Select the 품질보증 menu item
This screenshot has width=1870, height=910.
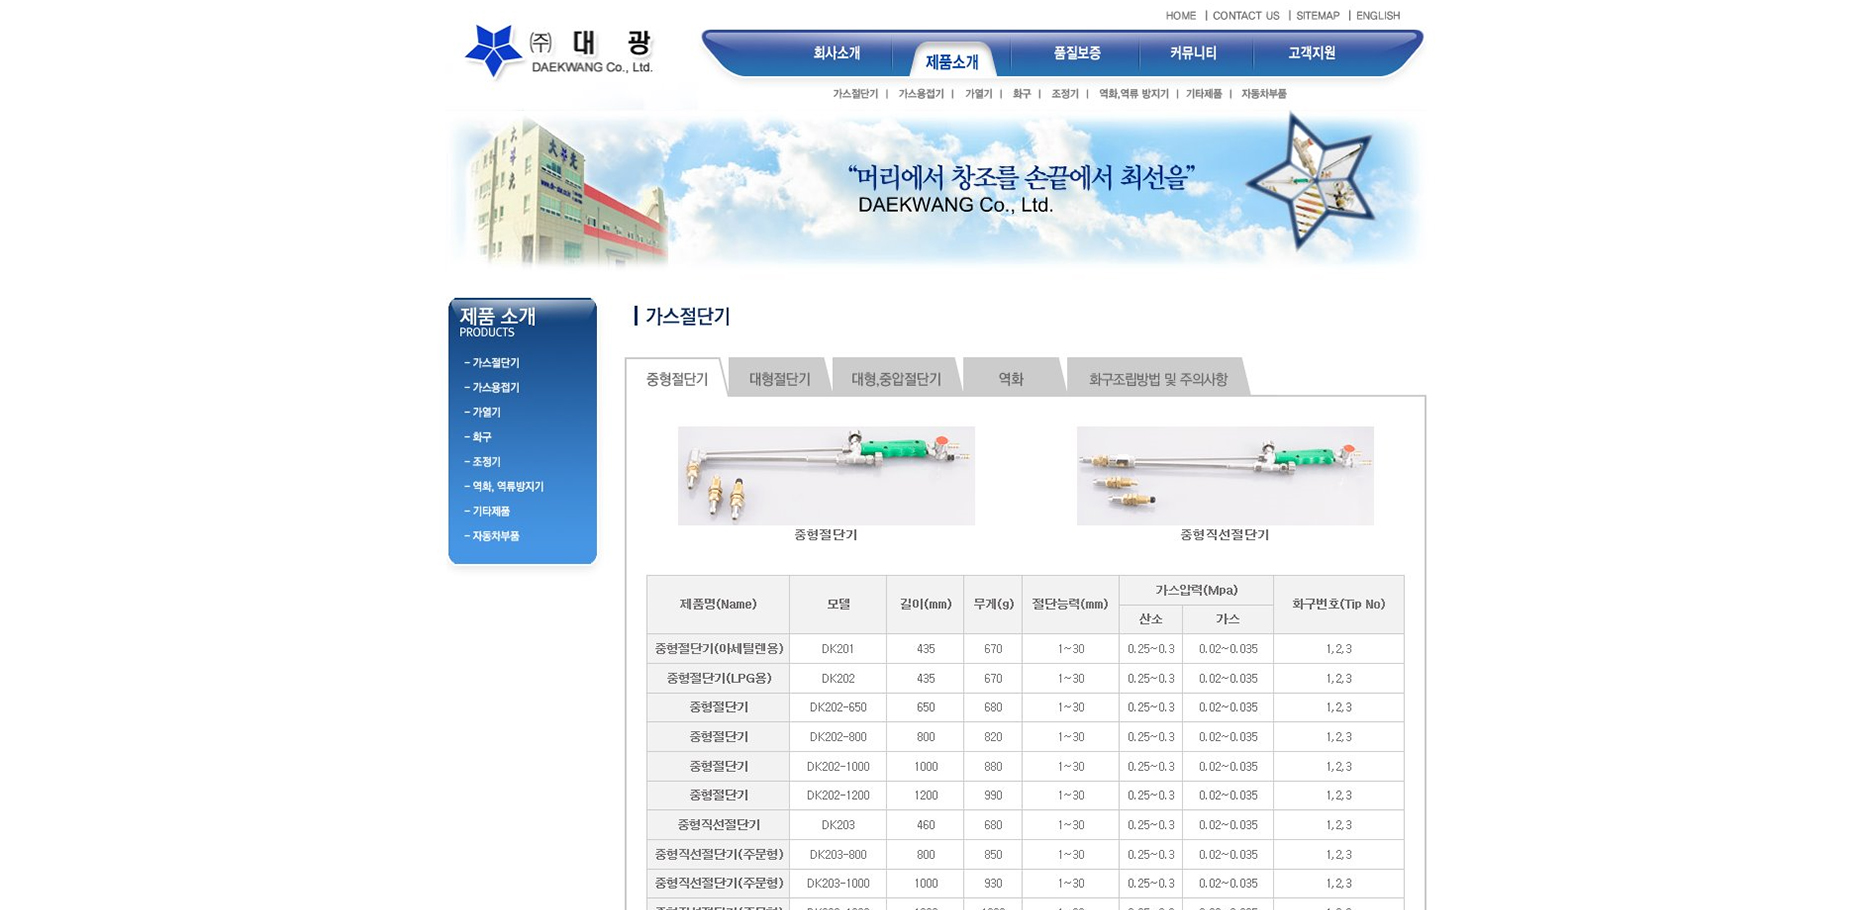pyautogui.click(x=1076, y=53)
